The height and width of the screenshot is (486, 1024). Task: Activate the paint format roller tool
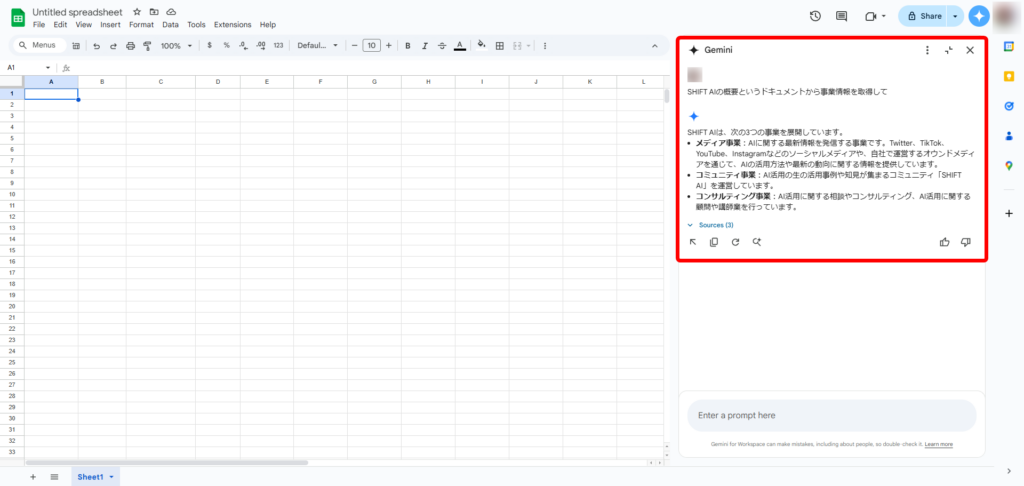[147, 46]
